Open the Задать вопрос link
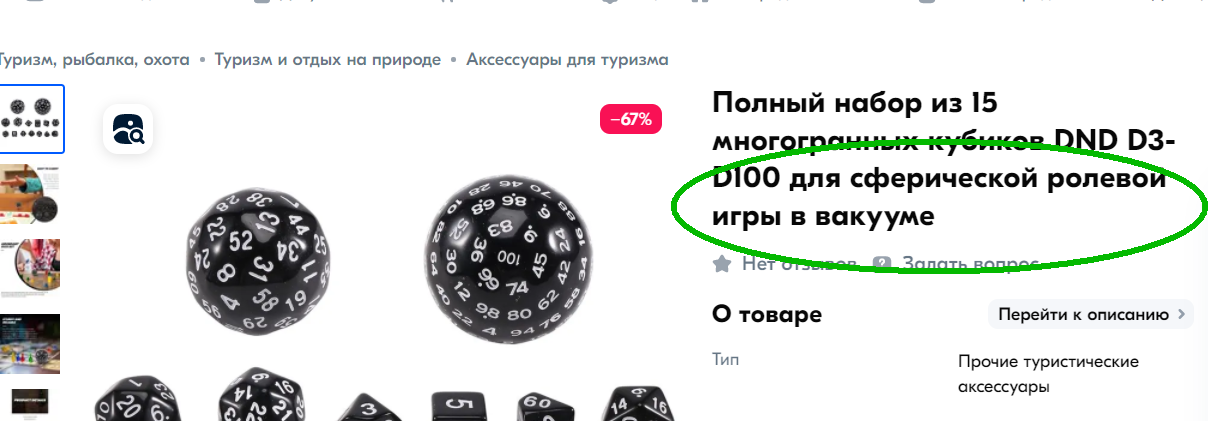This screenshot has width=1208, height=421. point(957,264)
